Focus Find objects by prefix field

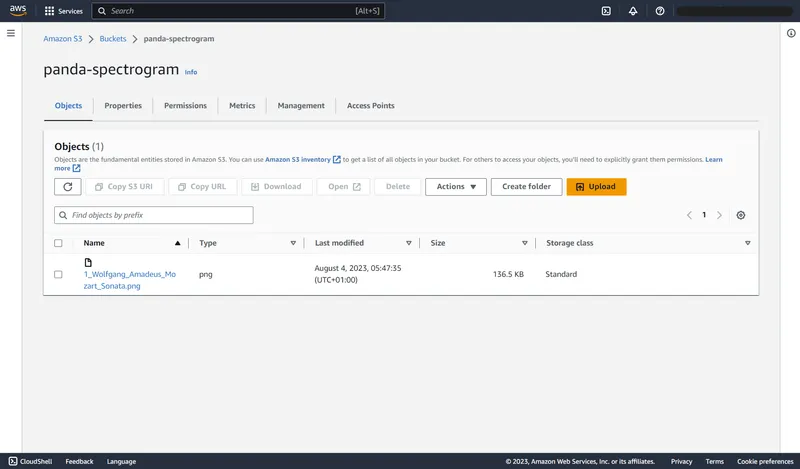click(154, 215)
